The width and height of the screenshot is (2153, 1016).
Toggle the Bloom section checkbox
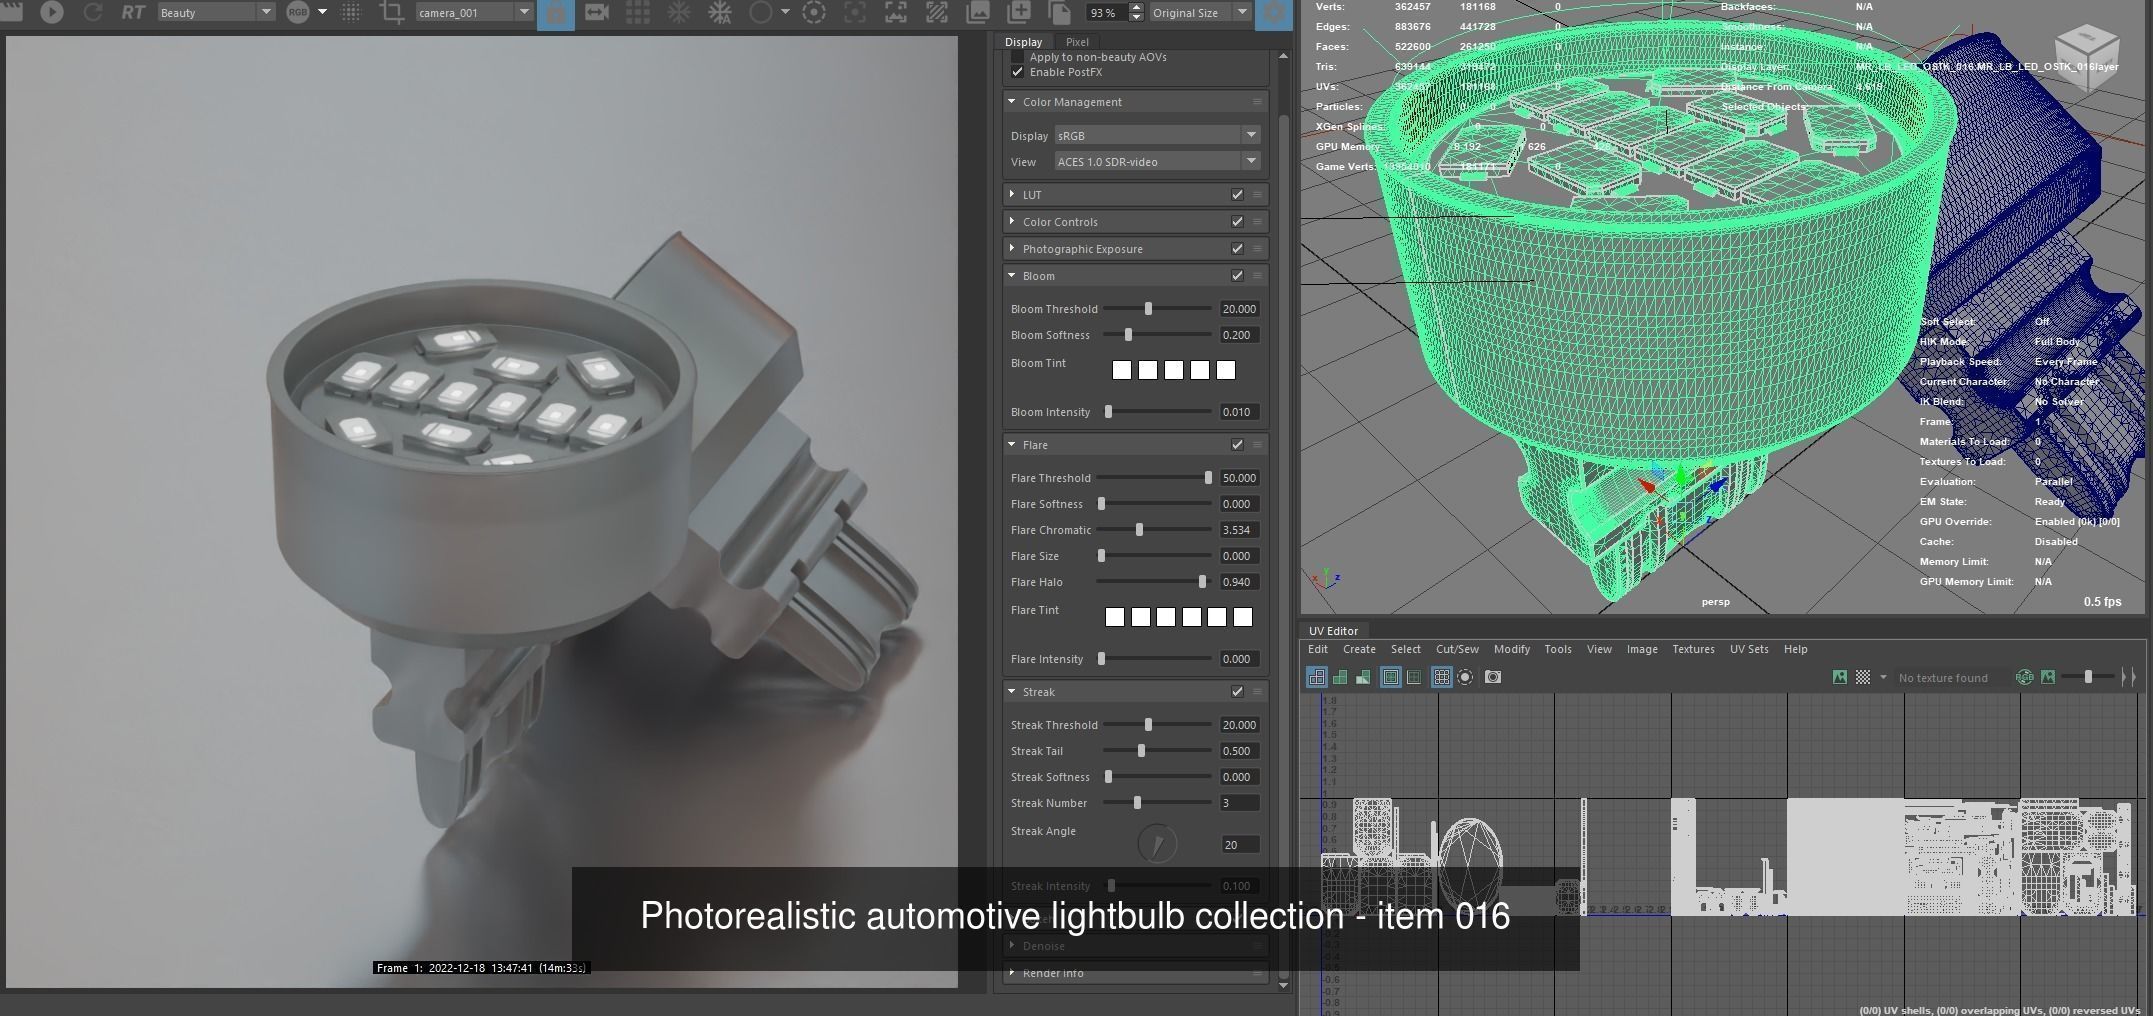tap(1237, 276)
